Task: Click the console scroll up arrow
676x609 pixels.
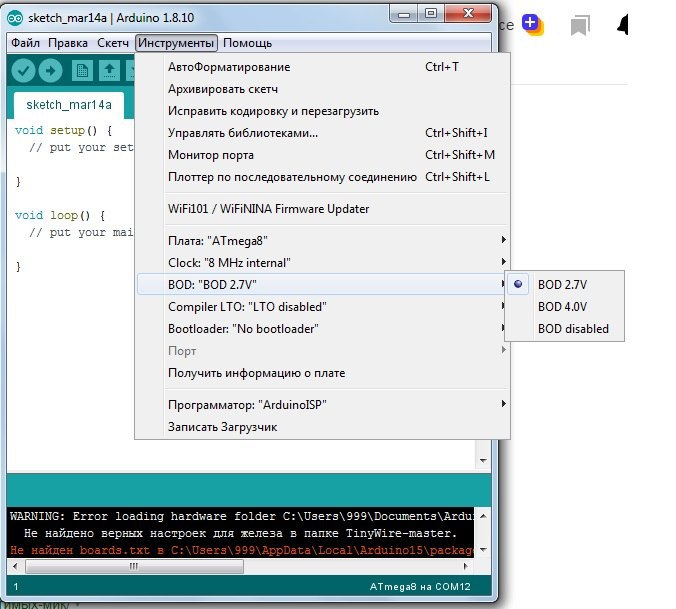Action: click(x=483, y=516)
